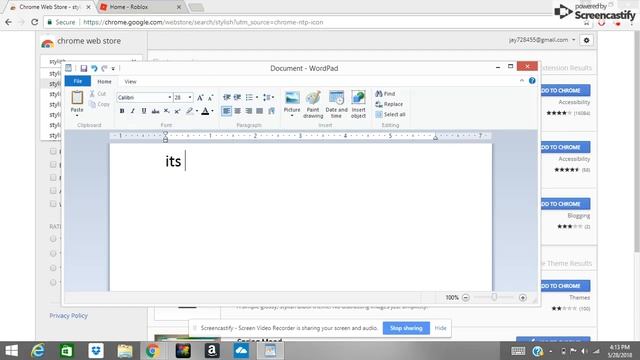This screenshot has height=360, width=640.
Task: Zoom in with the plus button
Action: point(522,298)
